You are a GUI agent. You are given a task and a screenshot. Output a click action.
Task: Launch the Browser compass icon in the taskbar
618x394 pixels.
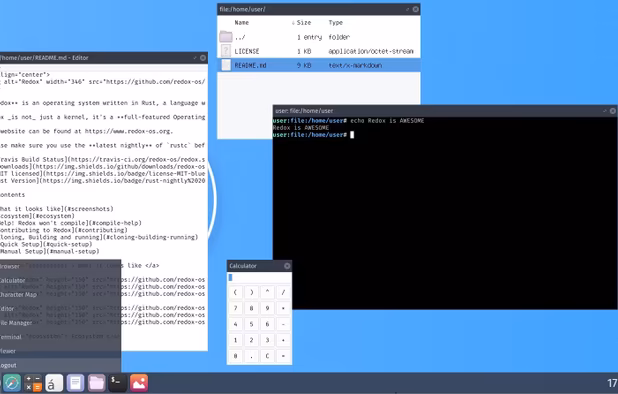(12, 383)
